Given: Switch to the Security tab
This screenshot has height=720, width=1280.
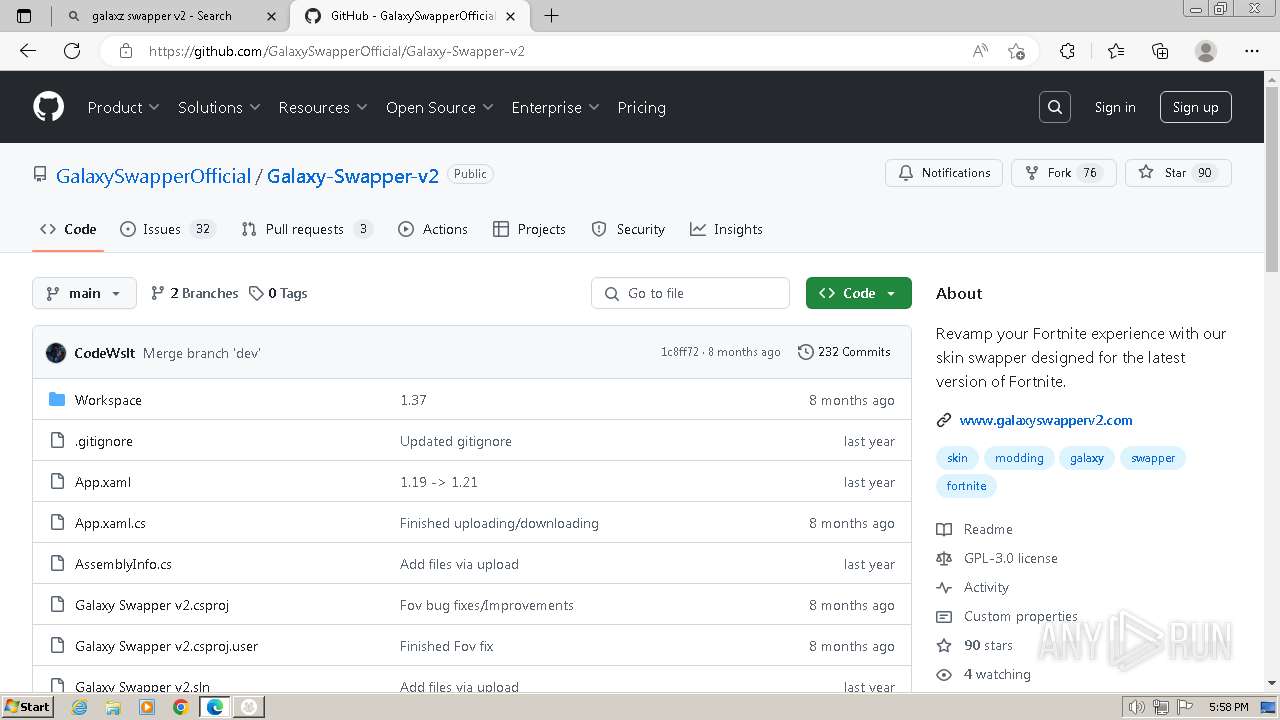Looking at the screenshot, I should pos(628,229).
